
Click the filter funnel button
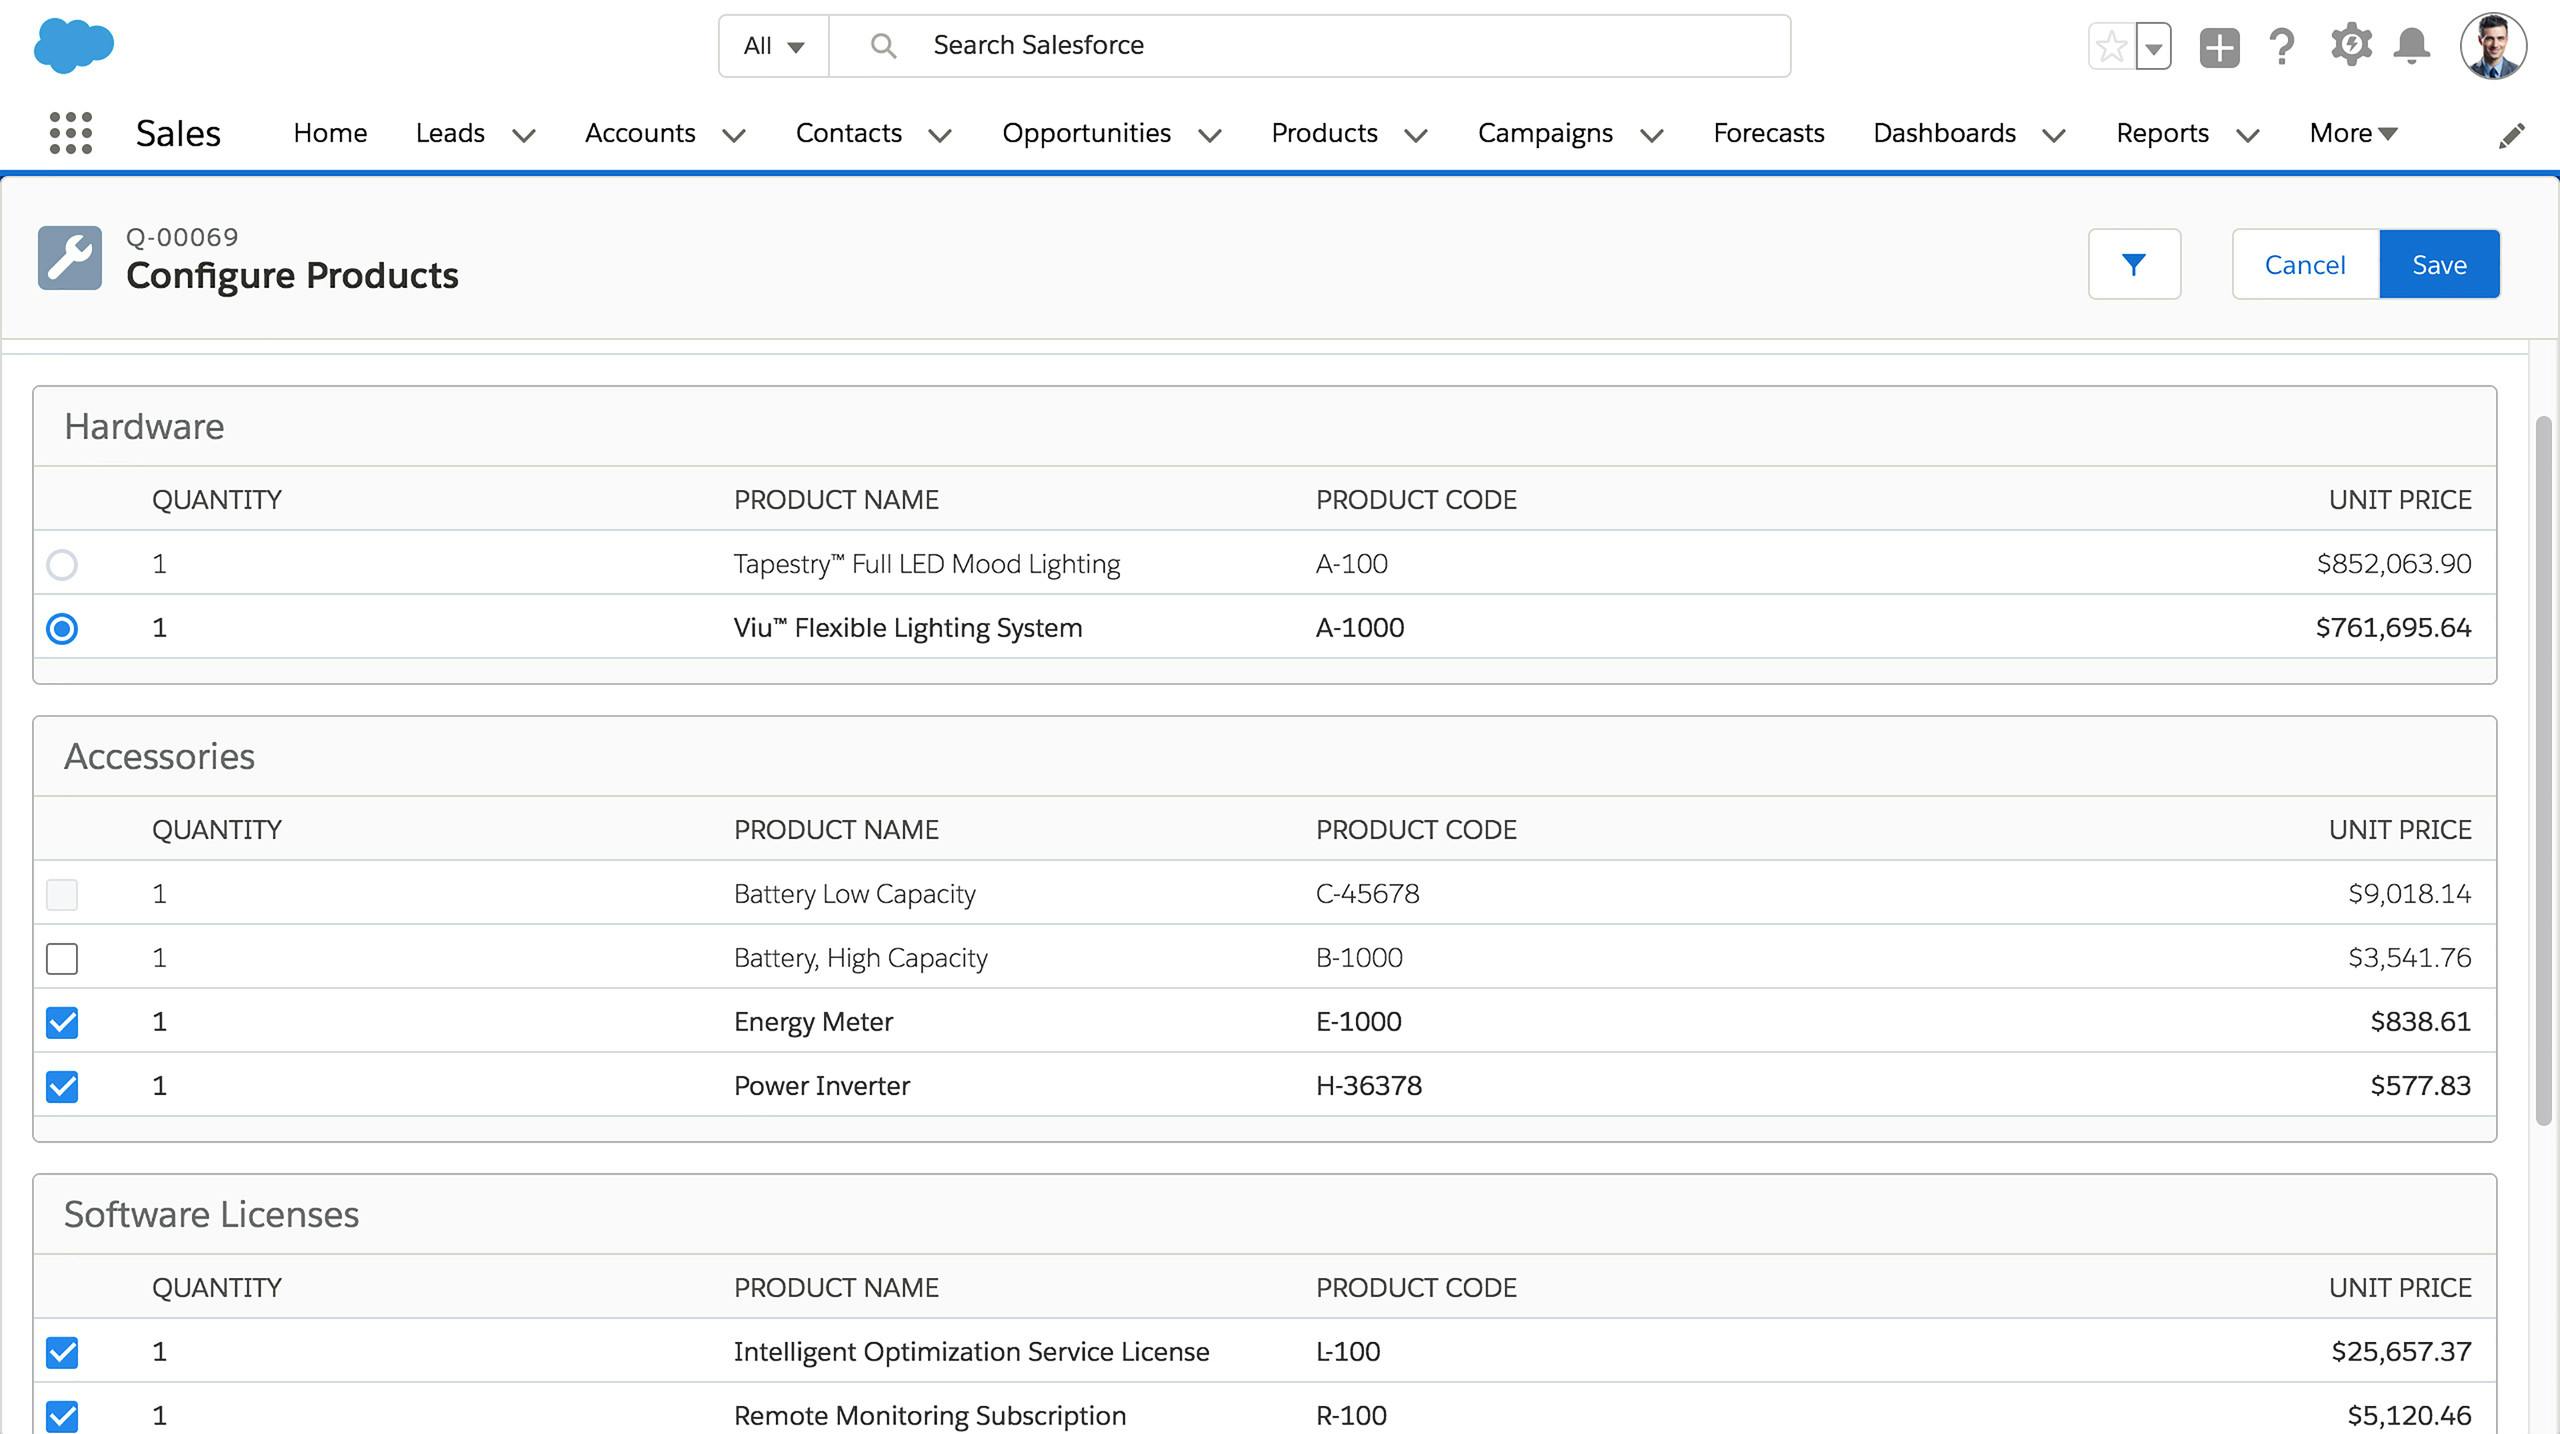click(2134, 264)
